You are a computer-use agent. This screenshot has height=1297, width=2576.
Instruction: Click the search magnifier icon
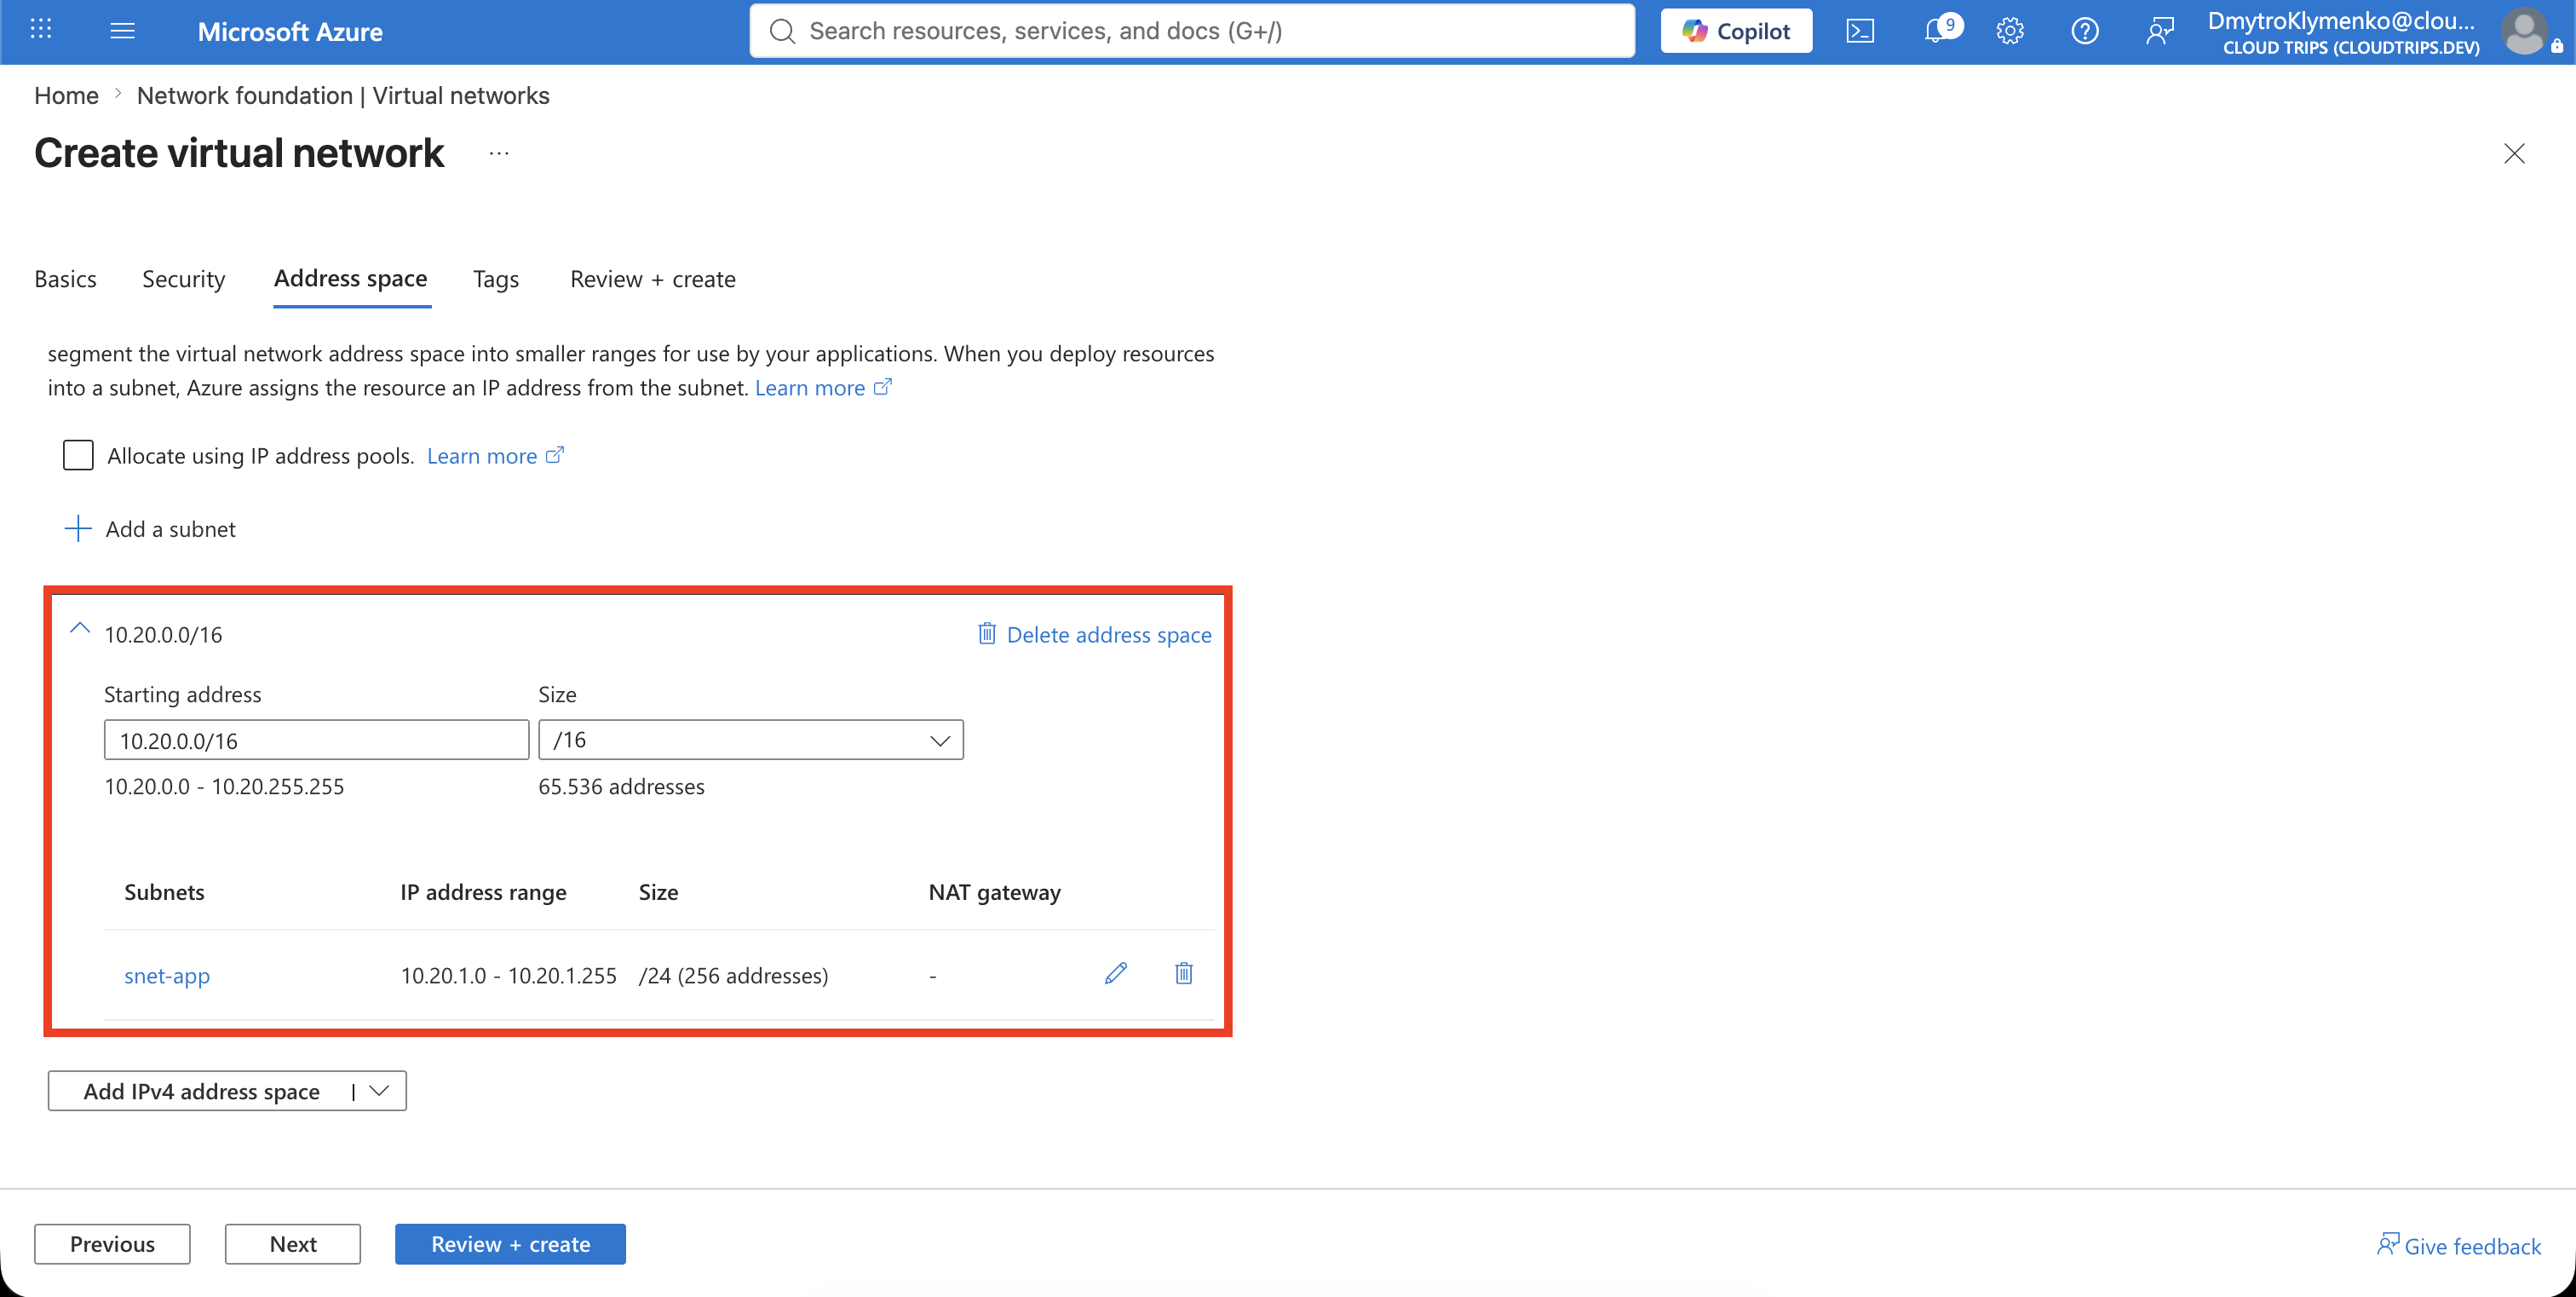click(782, 31)
